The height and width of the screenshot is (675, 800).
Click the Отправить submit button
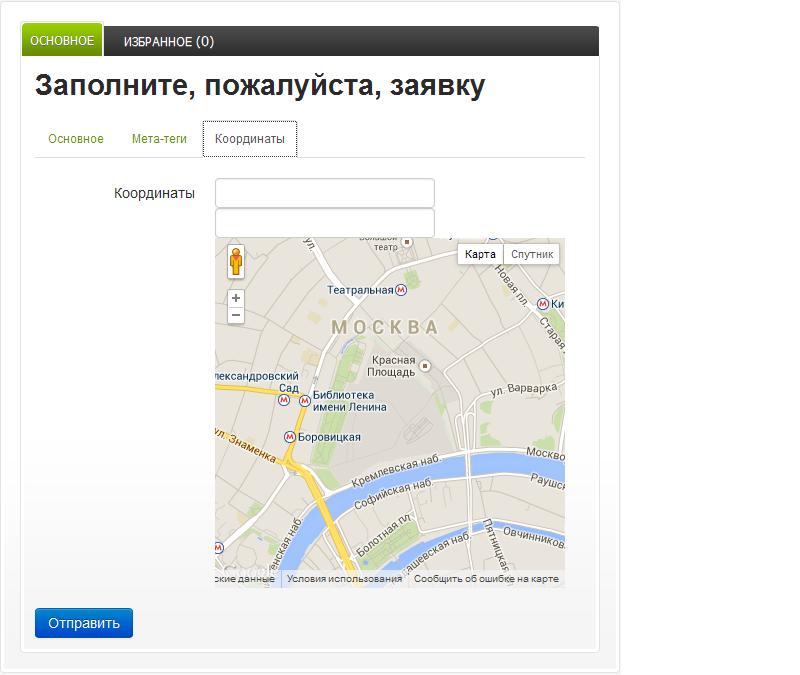[84, 623]
